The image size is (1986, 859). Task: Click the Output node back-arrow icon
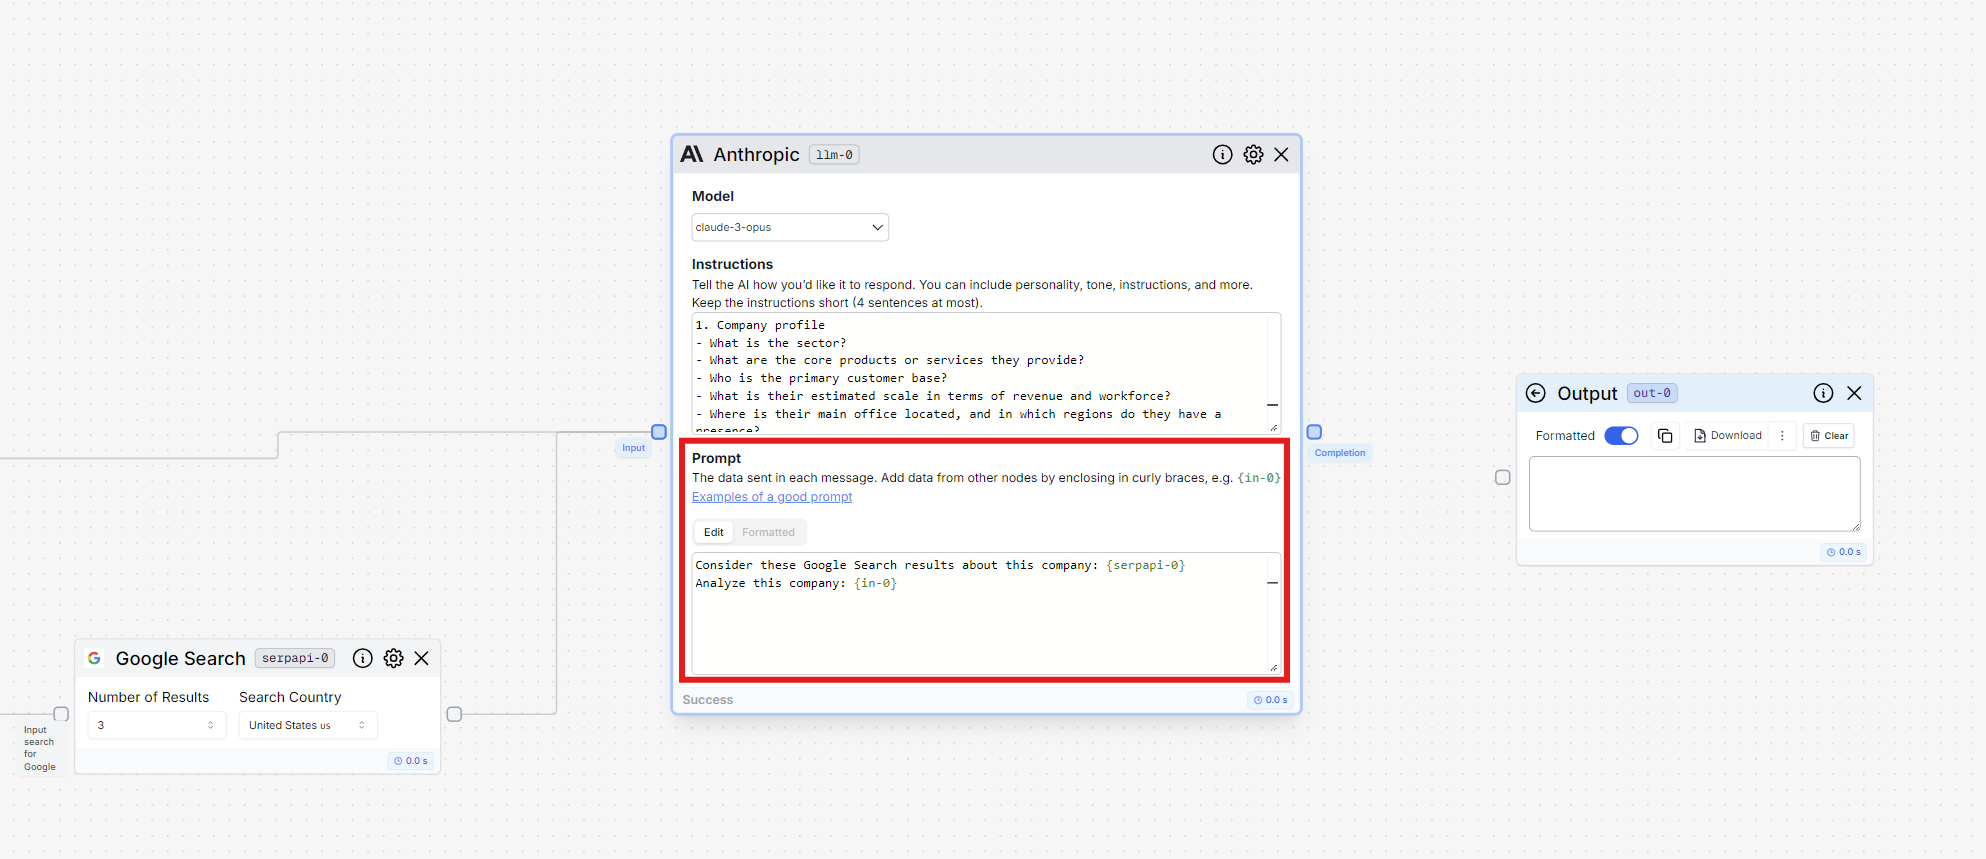click(1536, 393)
